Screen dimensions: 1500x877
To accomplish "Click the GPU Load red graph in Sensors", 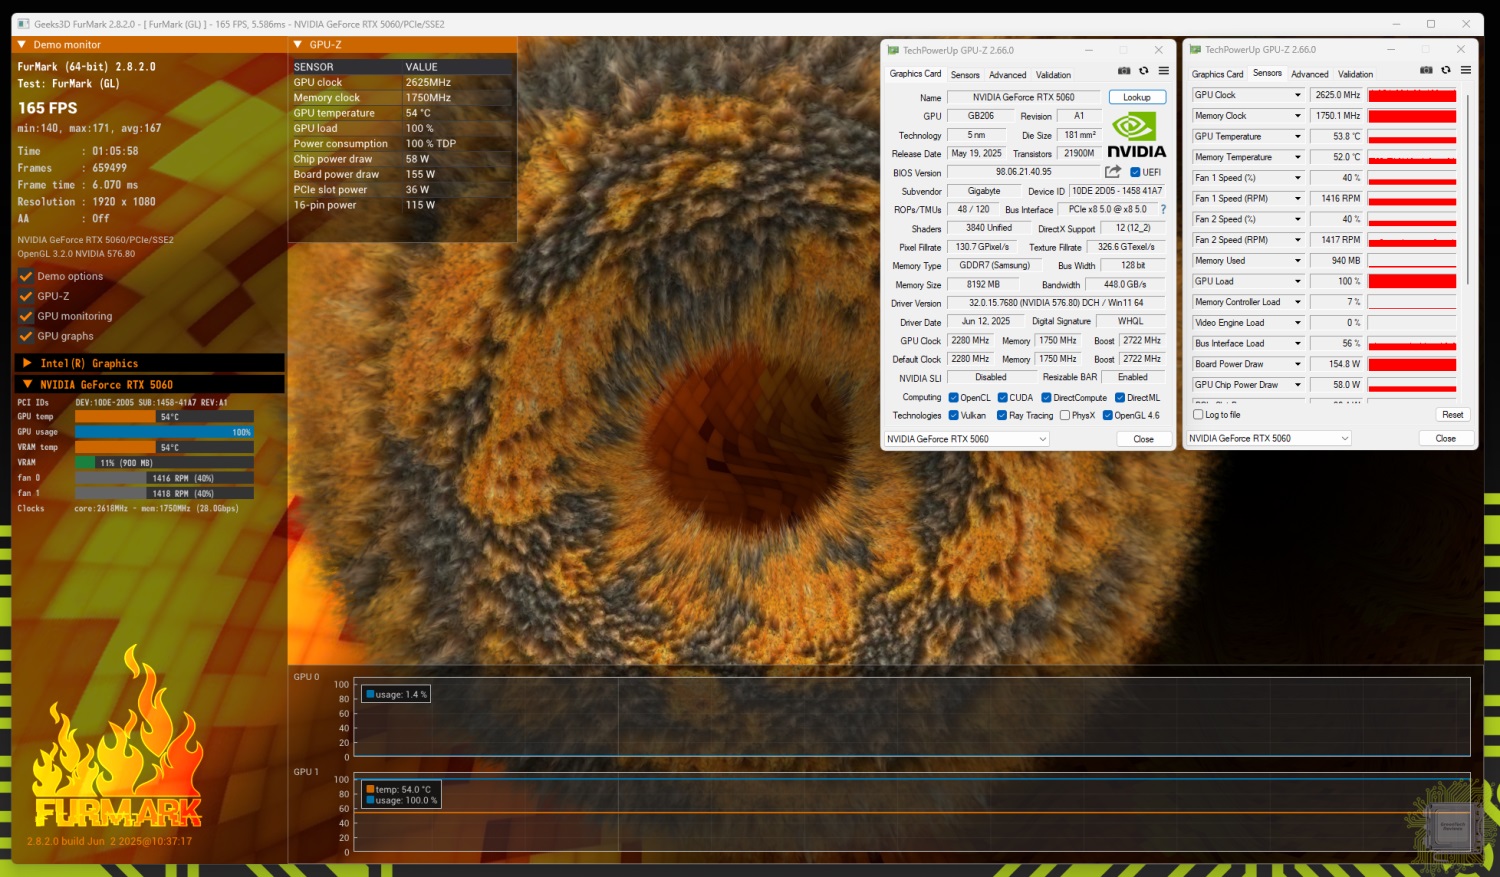I will click(x=1412, y=281).
